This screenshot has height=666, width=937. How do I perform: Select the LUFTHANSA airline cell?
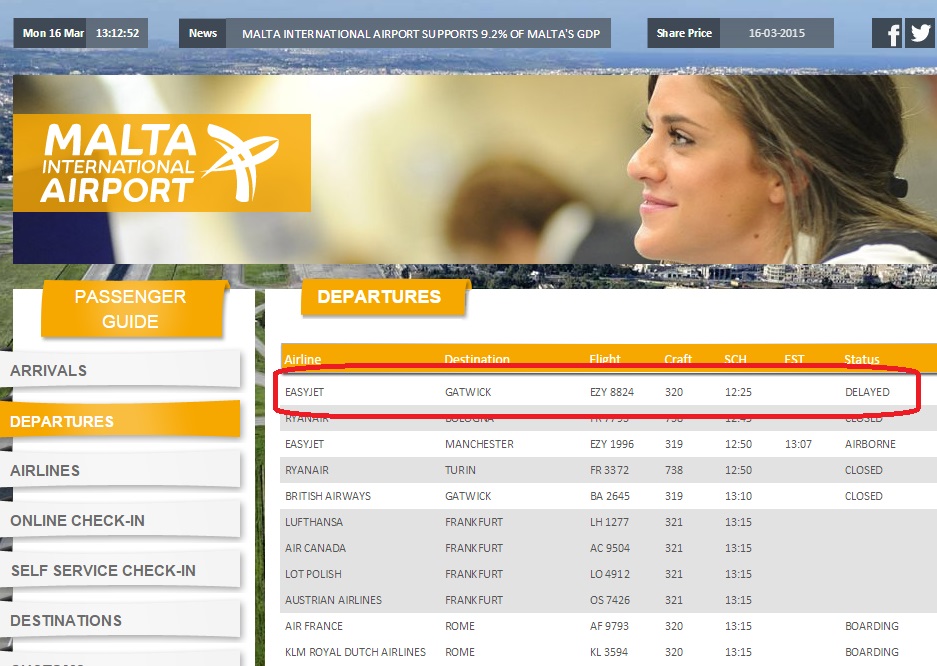[314, 522]
